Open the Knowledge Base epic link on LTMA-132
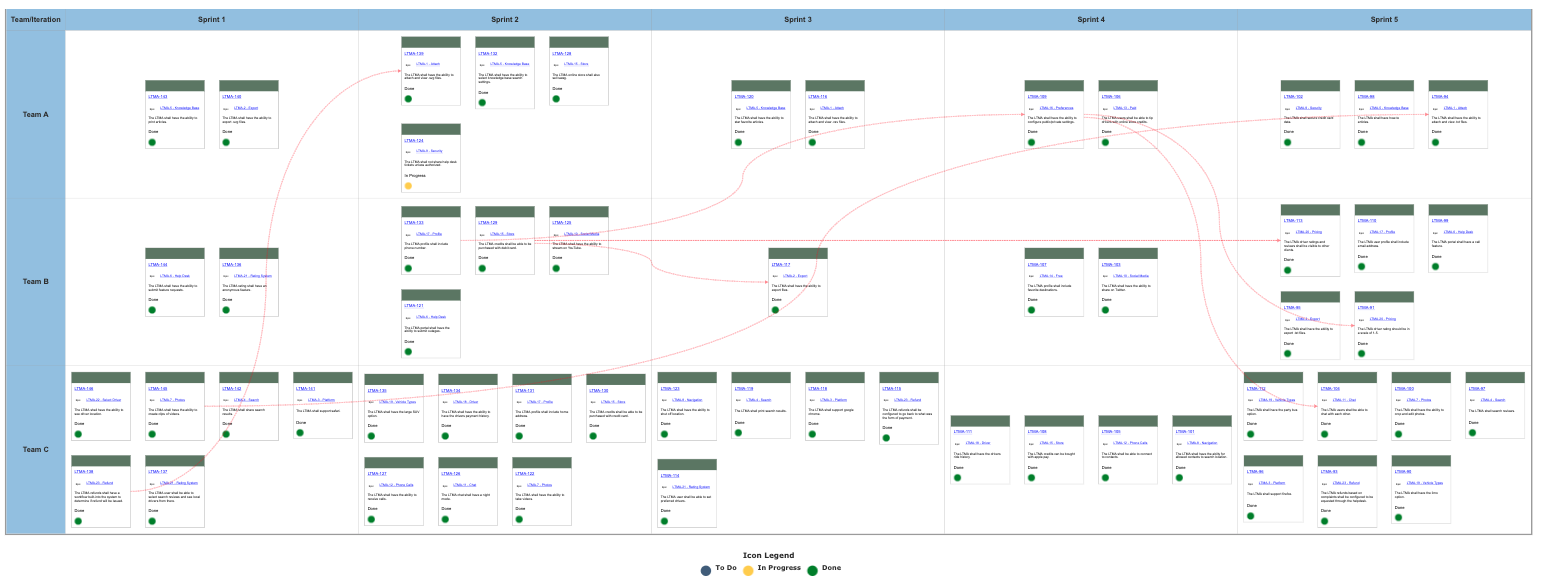Screen dimensions: 1548x585 pos(510,64)
